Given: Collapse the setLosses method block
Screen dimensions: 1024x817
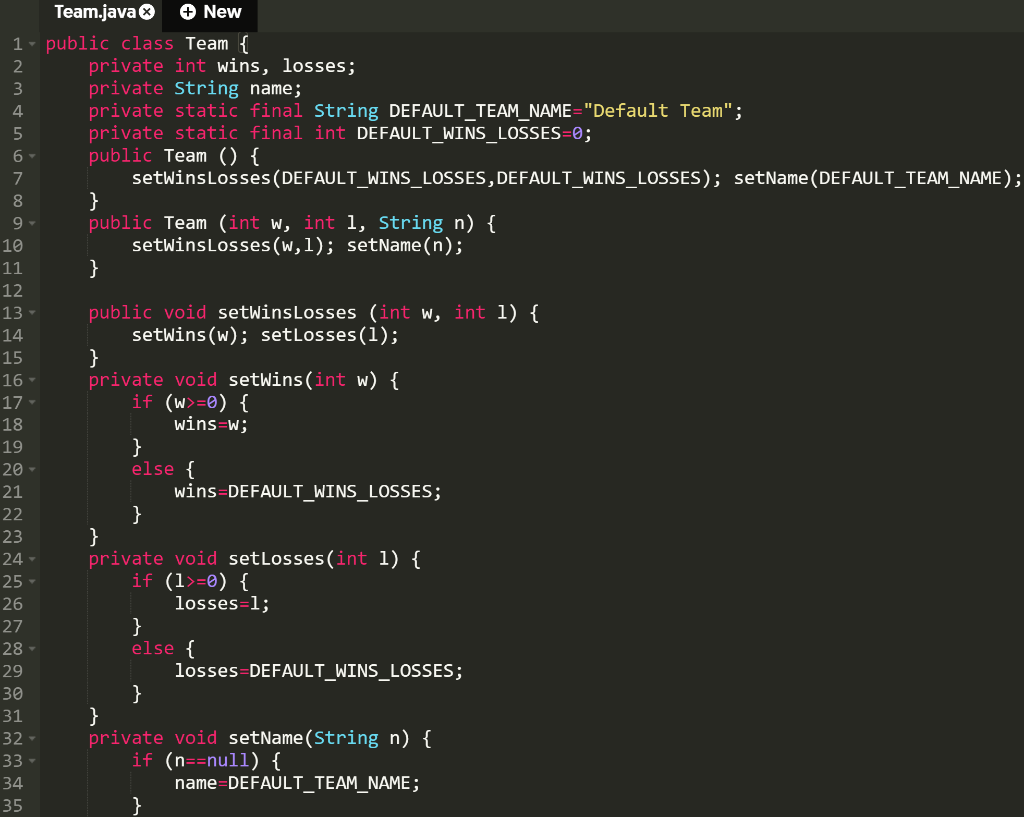Looking at the screenshot, I should [x=32, y=558].
